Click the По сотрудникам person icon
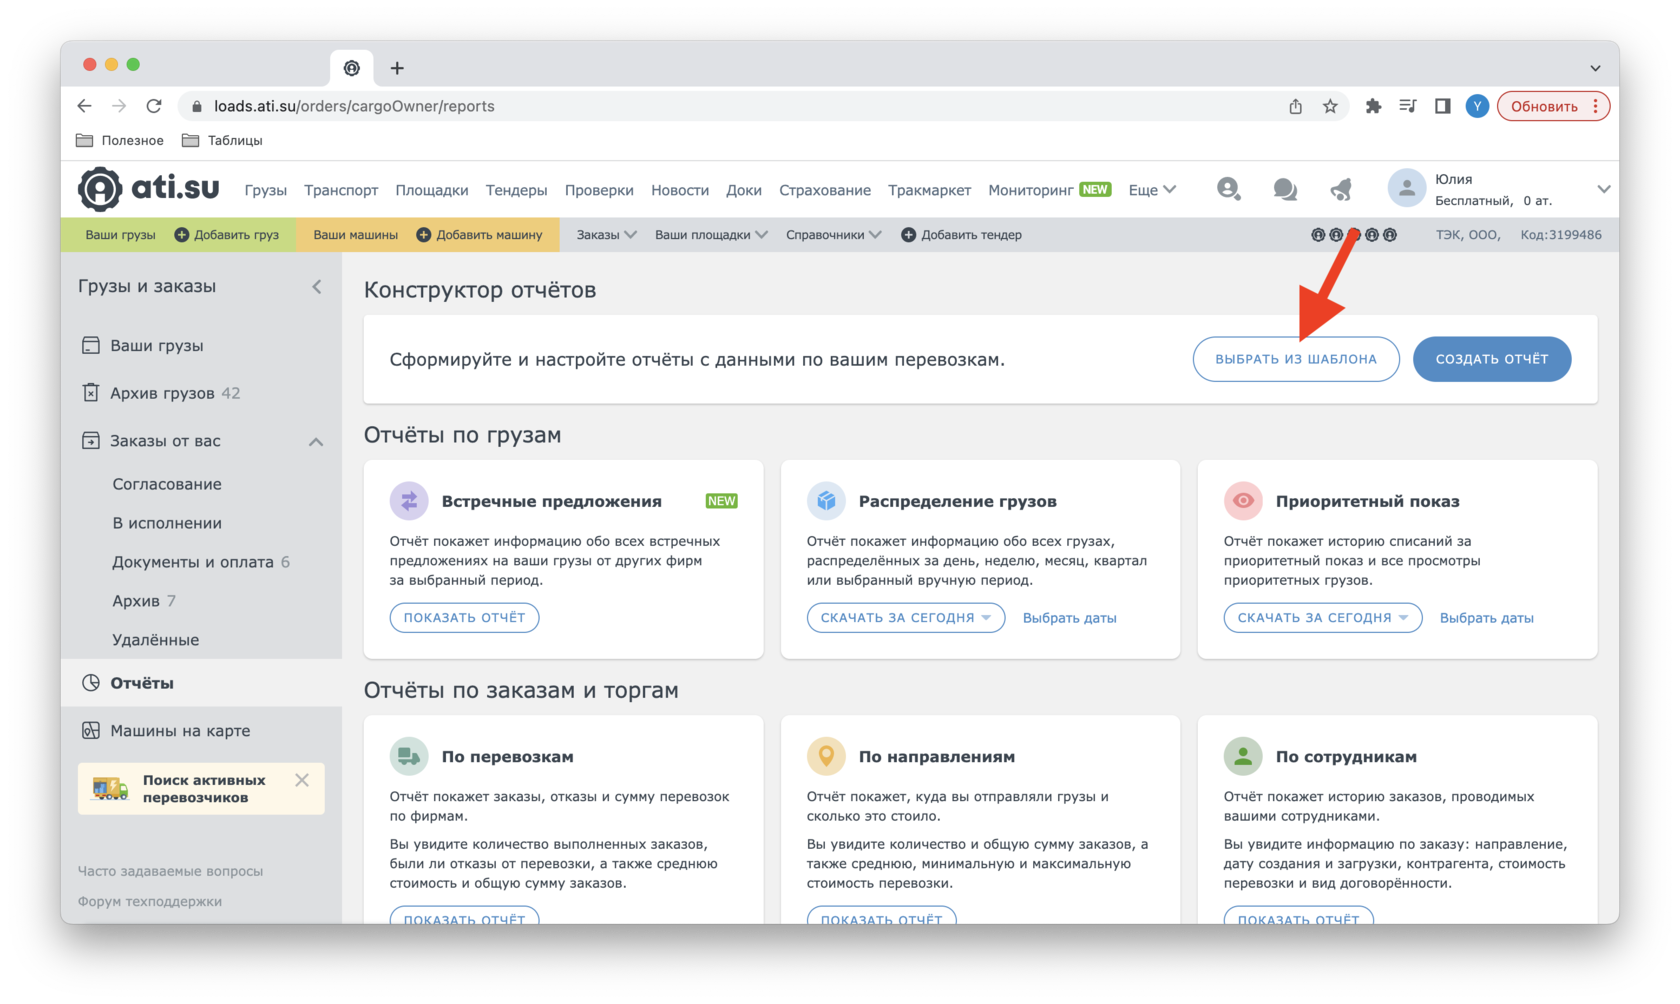The image size is (1680, 1004). [x=1243, y=756]
